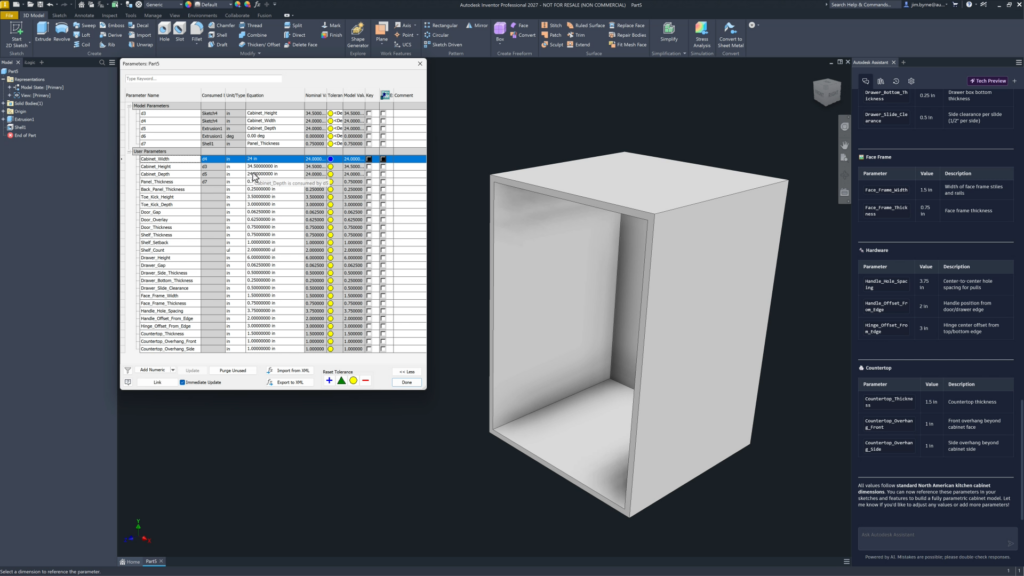Image resolution: width=1024 pixels, height=576 pixels.
Task: Toggle Key checkbox for Drawer_Height parameter
Action: (x=369, y=258)
